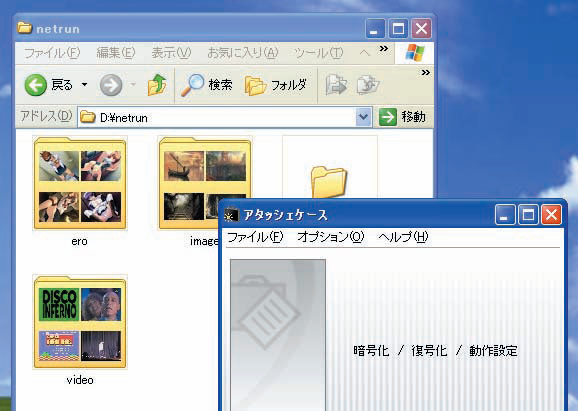Screen dimensions: 578x411
Task: Click the Move To folder toolbar icon
Action: coord(336,85)
